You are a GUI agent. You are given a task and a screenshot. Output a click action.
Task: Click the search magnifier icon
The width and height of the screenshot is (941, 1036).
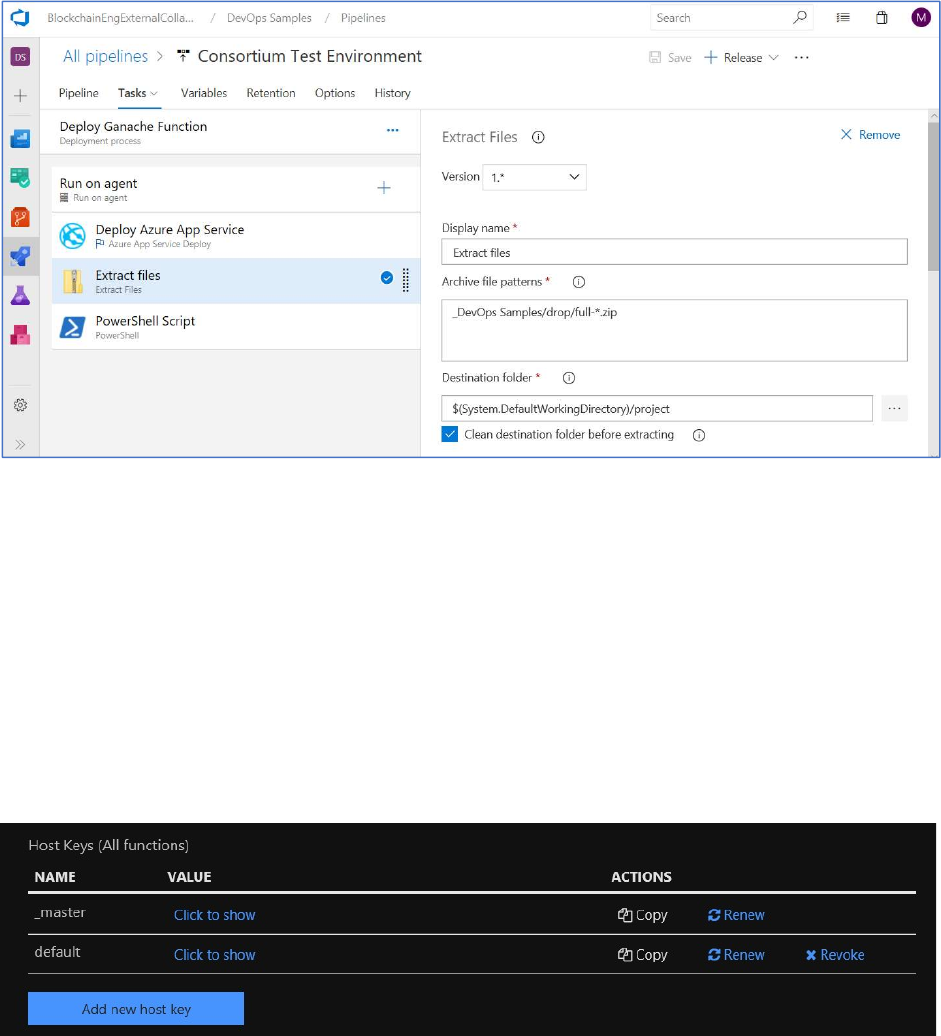pyautogui.click(x=800, y=18)
